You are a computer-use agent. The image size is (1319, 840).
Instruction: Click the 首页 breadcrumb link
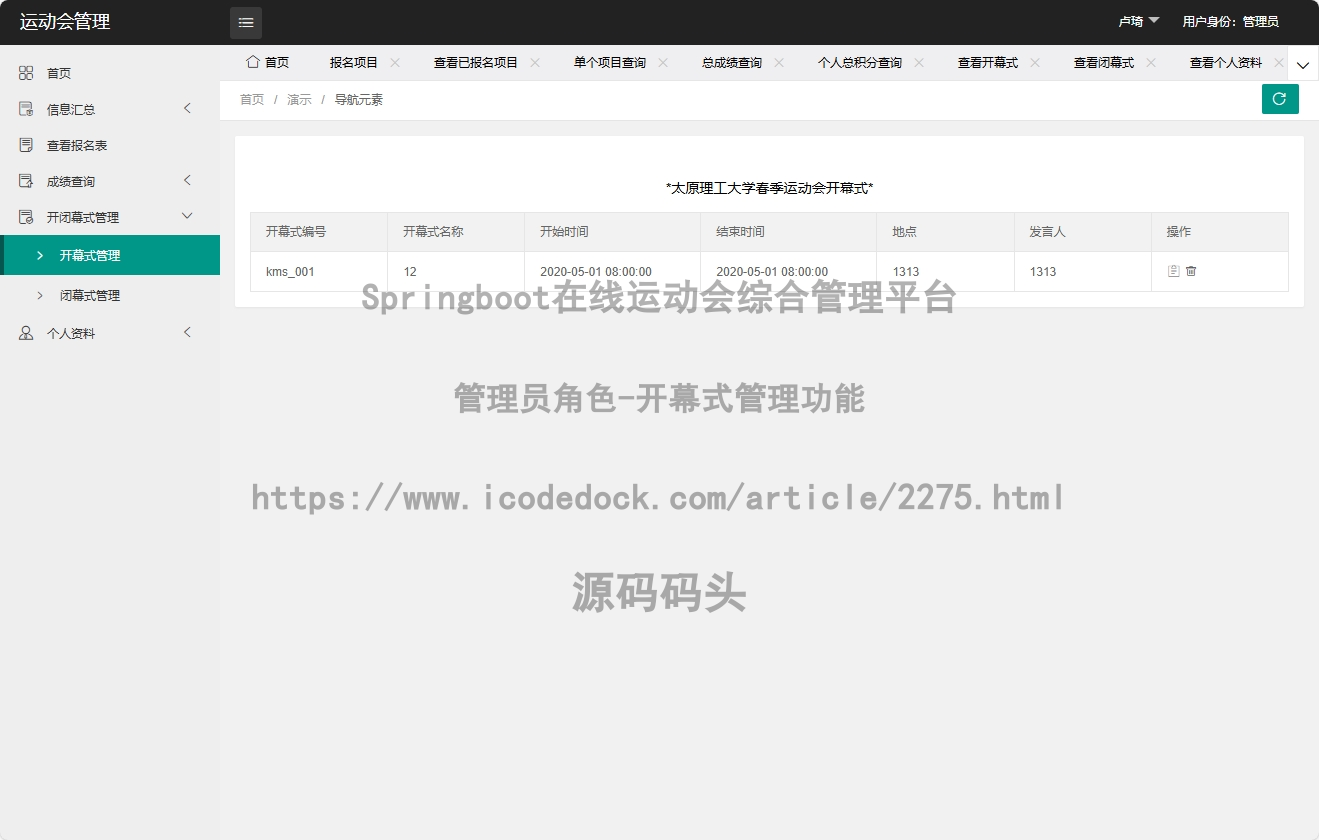click(252, 99)
